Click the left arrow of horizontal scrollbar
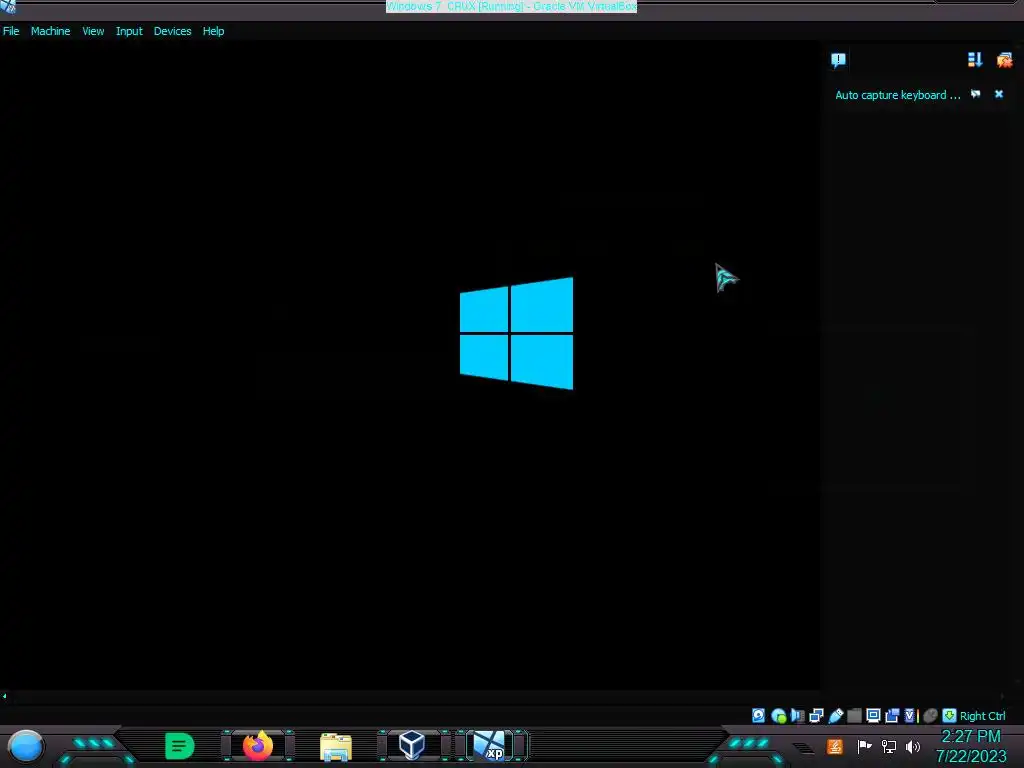The height and width of the screenshot is (768, 1024). pyautogui.click(x=4, y=696)
